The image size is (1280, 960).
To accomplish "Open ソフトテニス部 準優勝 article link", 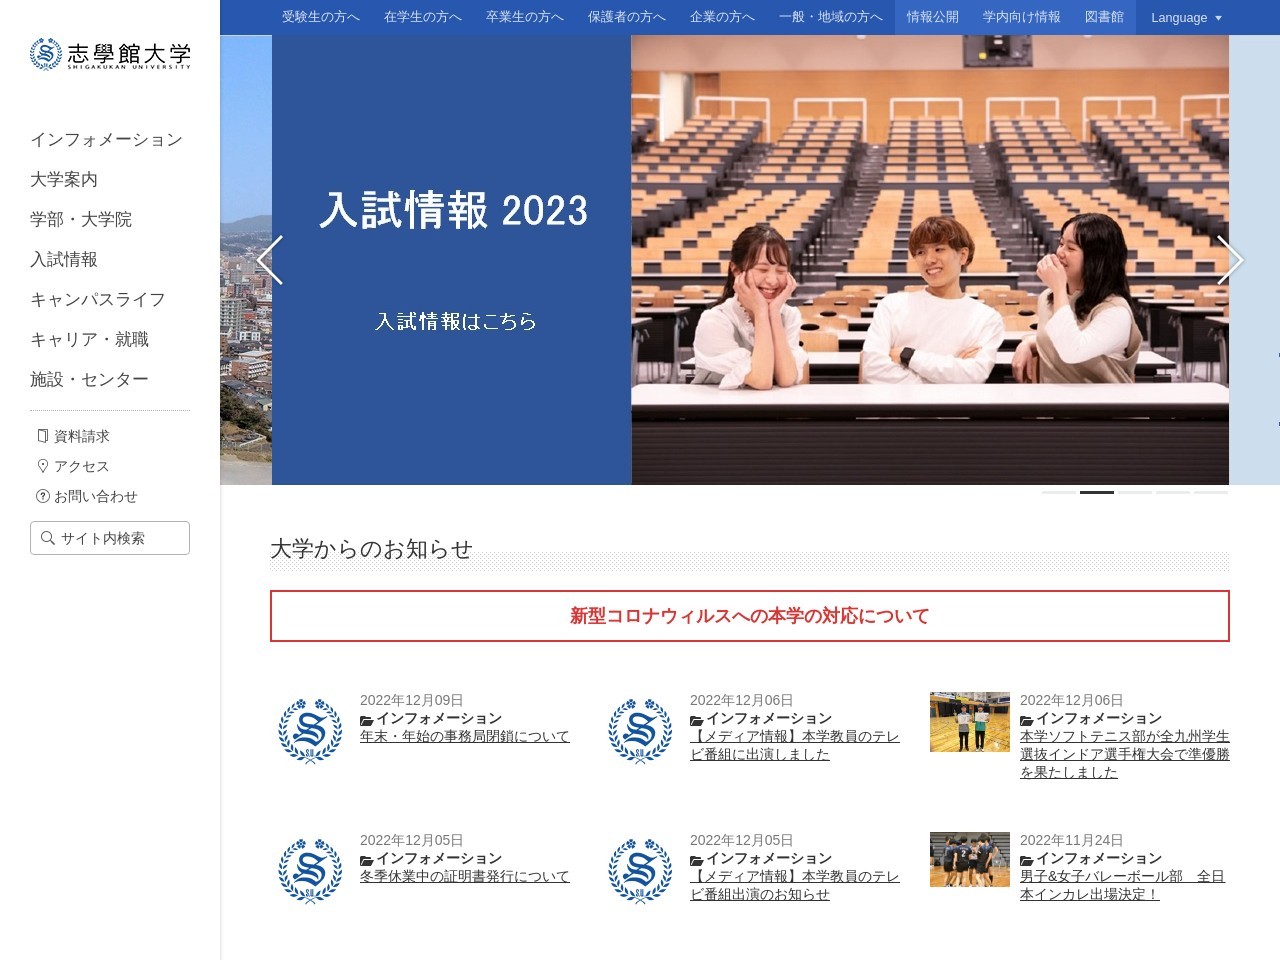I will (x=1125, y=754).
